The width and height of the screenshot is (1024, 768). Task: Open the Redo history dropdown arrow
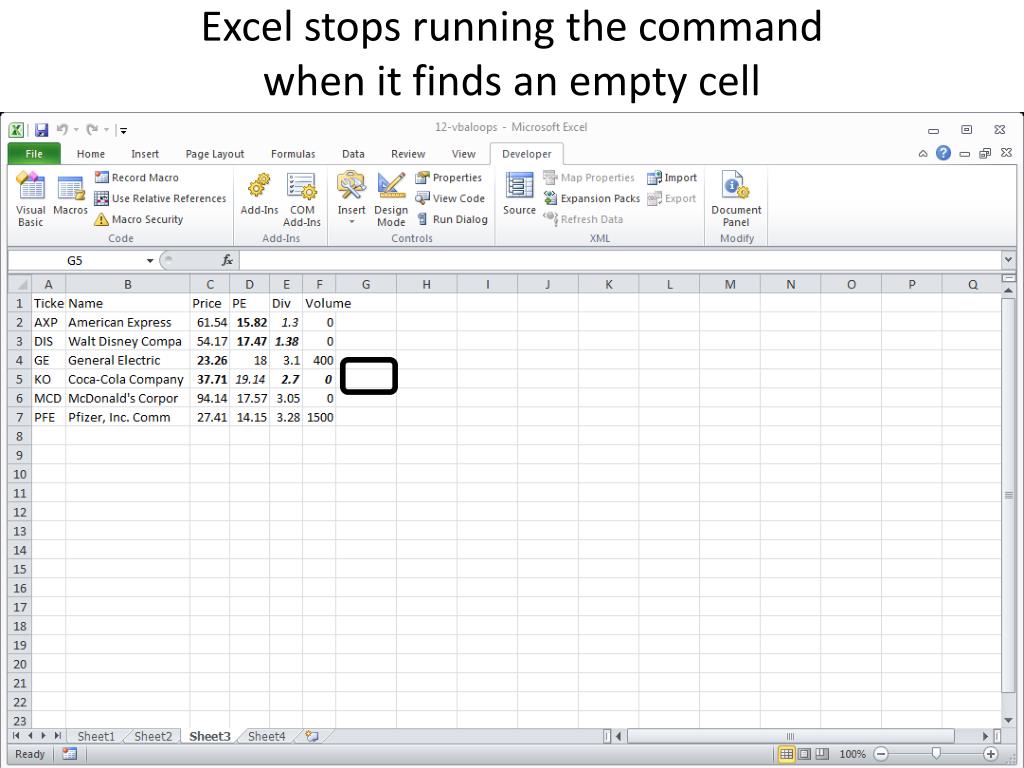pos(106,130)
